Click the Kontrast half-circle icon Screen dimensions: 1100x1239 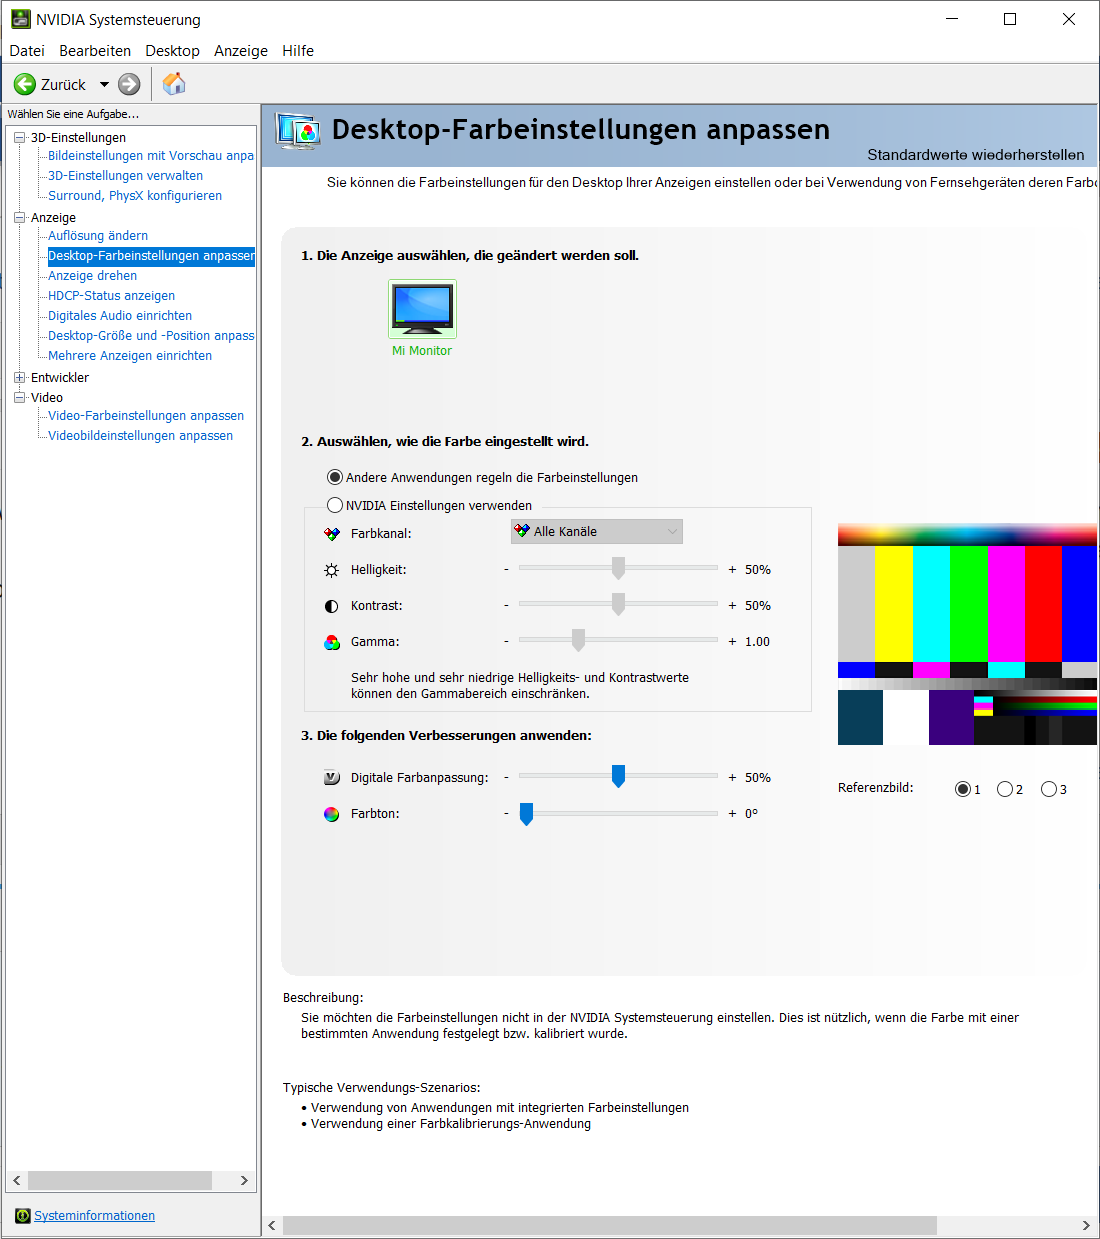(x=332, y=606)
